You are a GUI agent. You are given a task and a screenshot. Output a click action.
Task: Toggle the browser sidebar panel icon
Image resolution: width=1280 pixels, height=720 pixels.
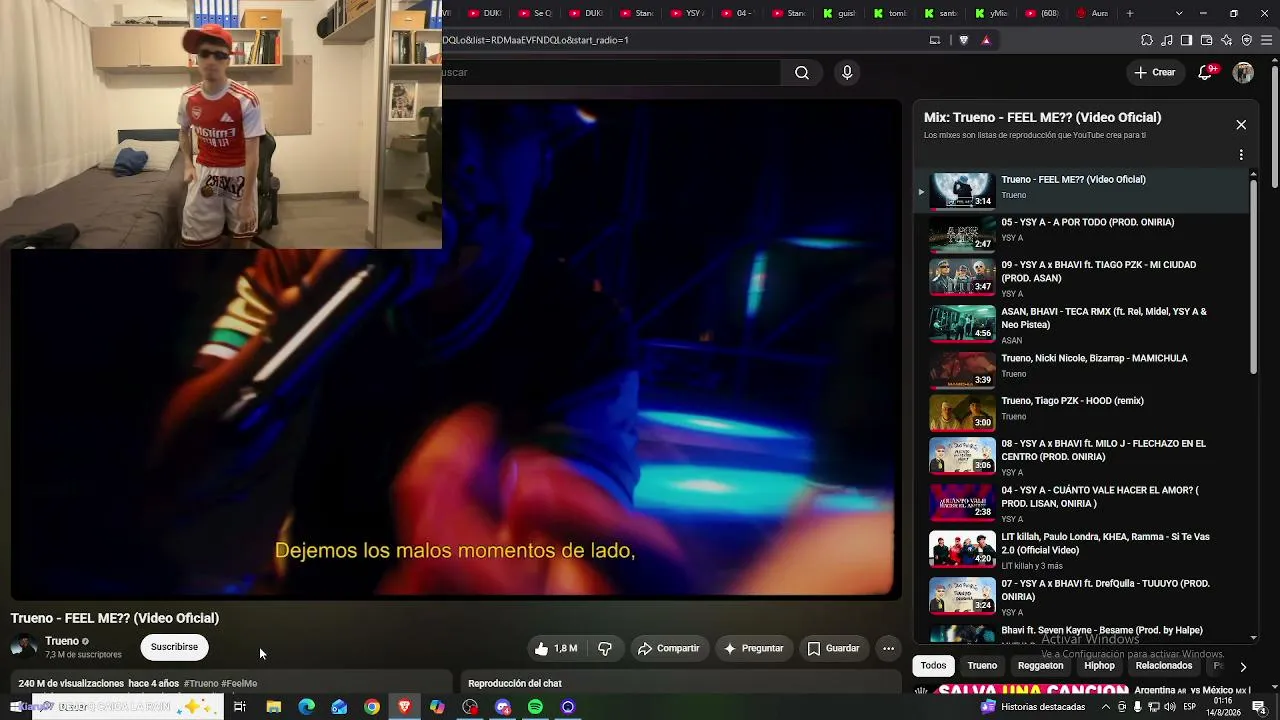pos(1186,40)
